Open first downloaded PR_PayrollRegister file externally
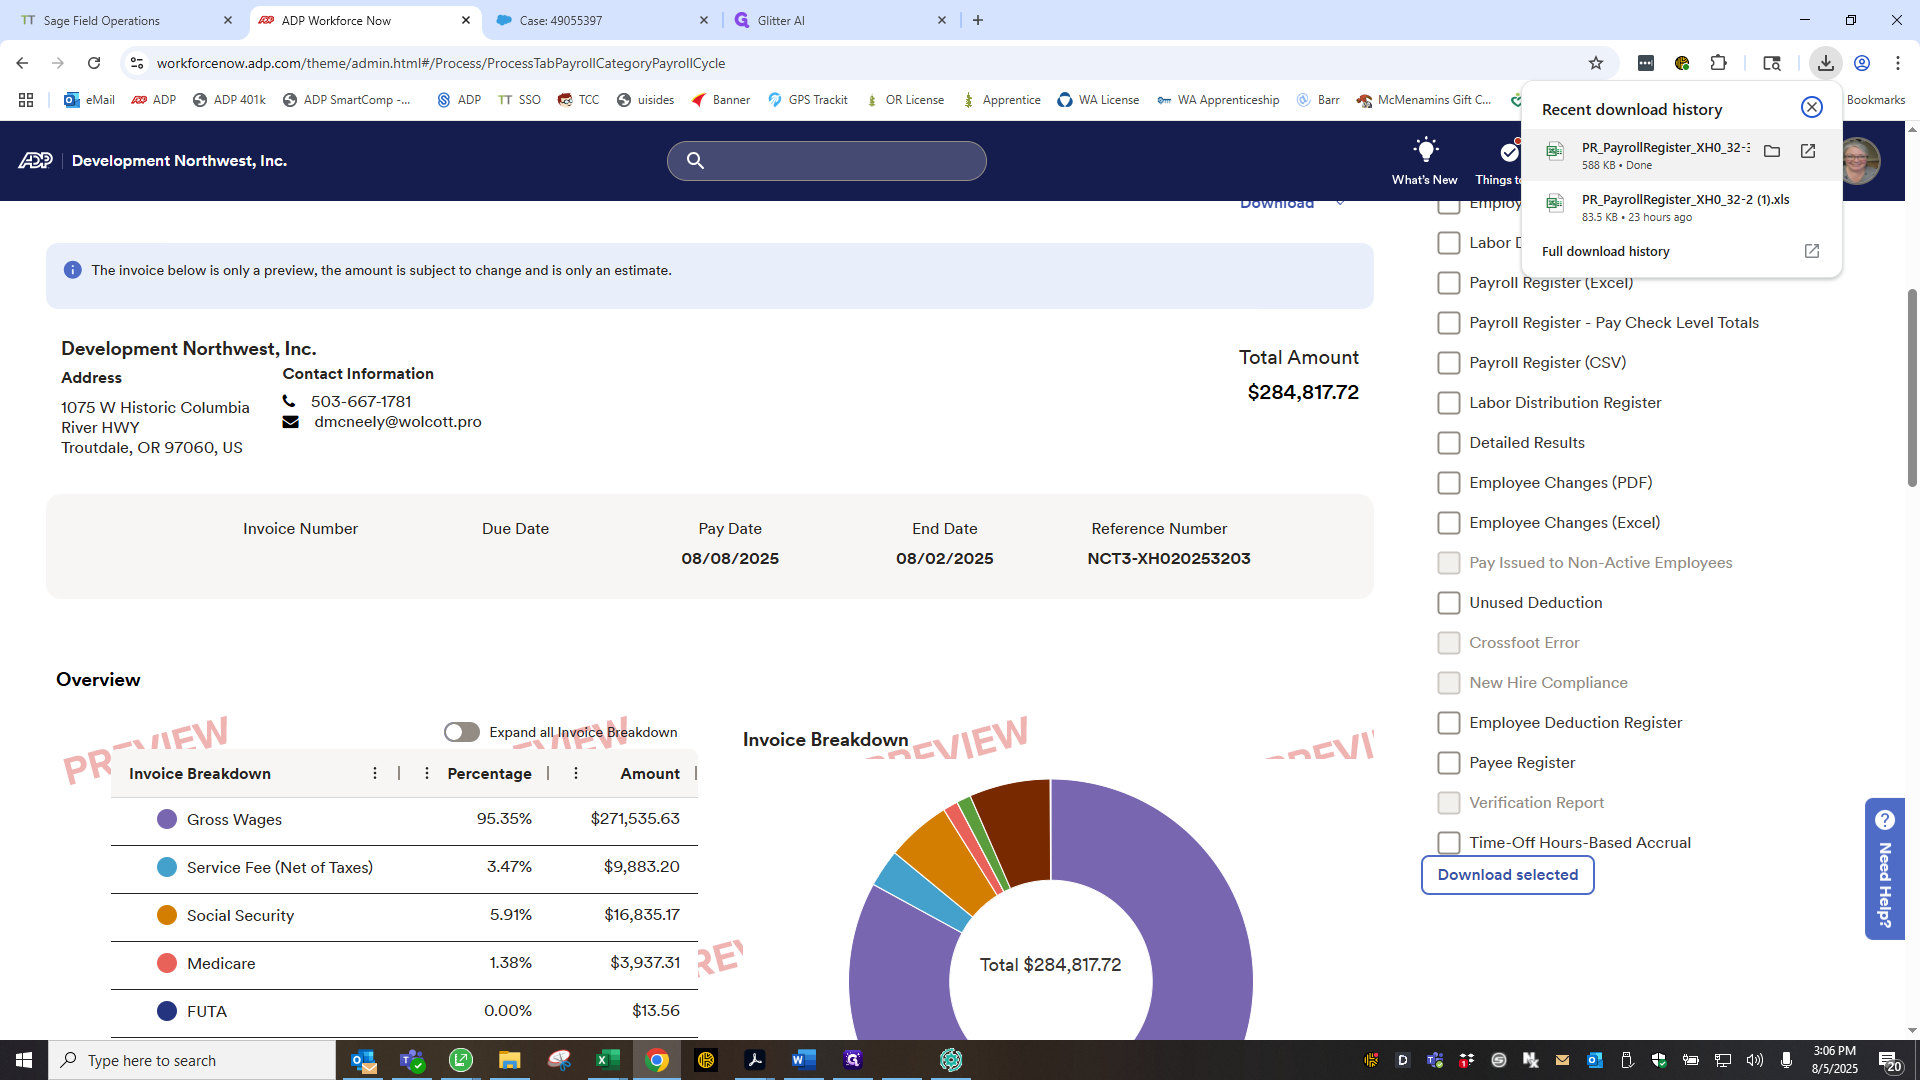1920x1080 pixels. tap(1808, 151)
